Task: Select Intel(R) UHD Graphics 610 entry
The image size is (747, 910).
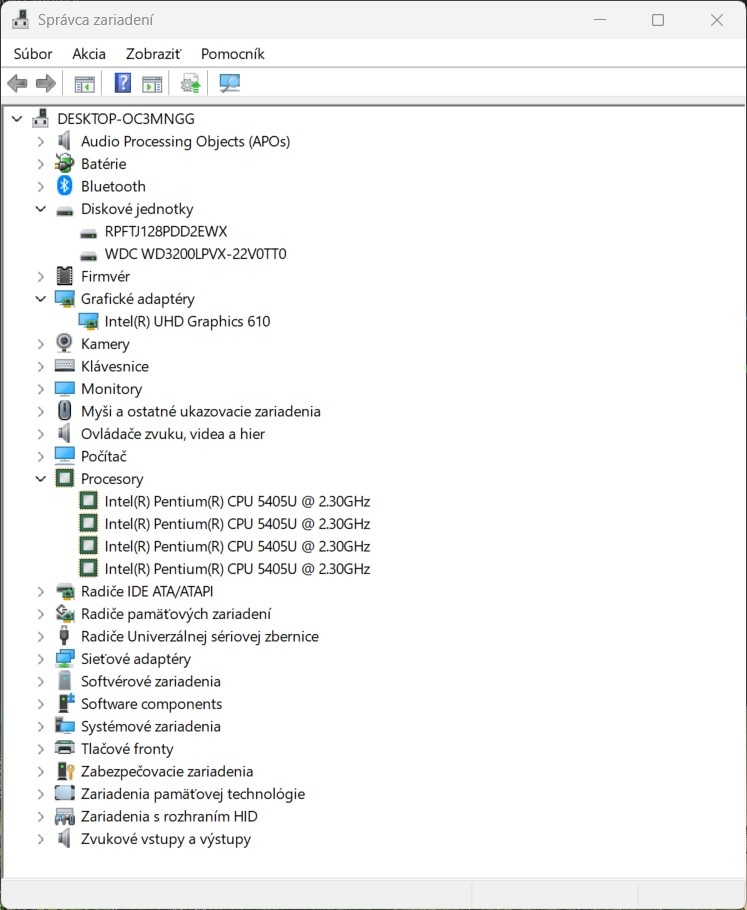Action: (x=187, y=322)
